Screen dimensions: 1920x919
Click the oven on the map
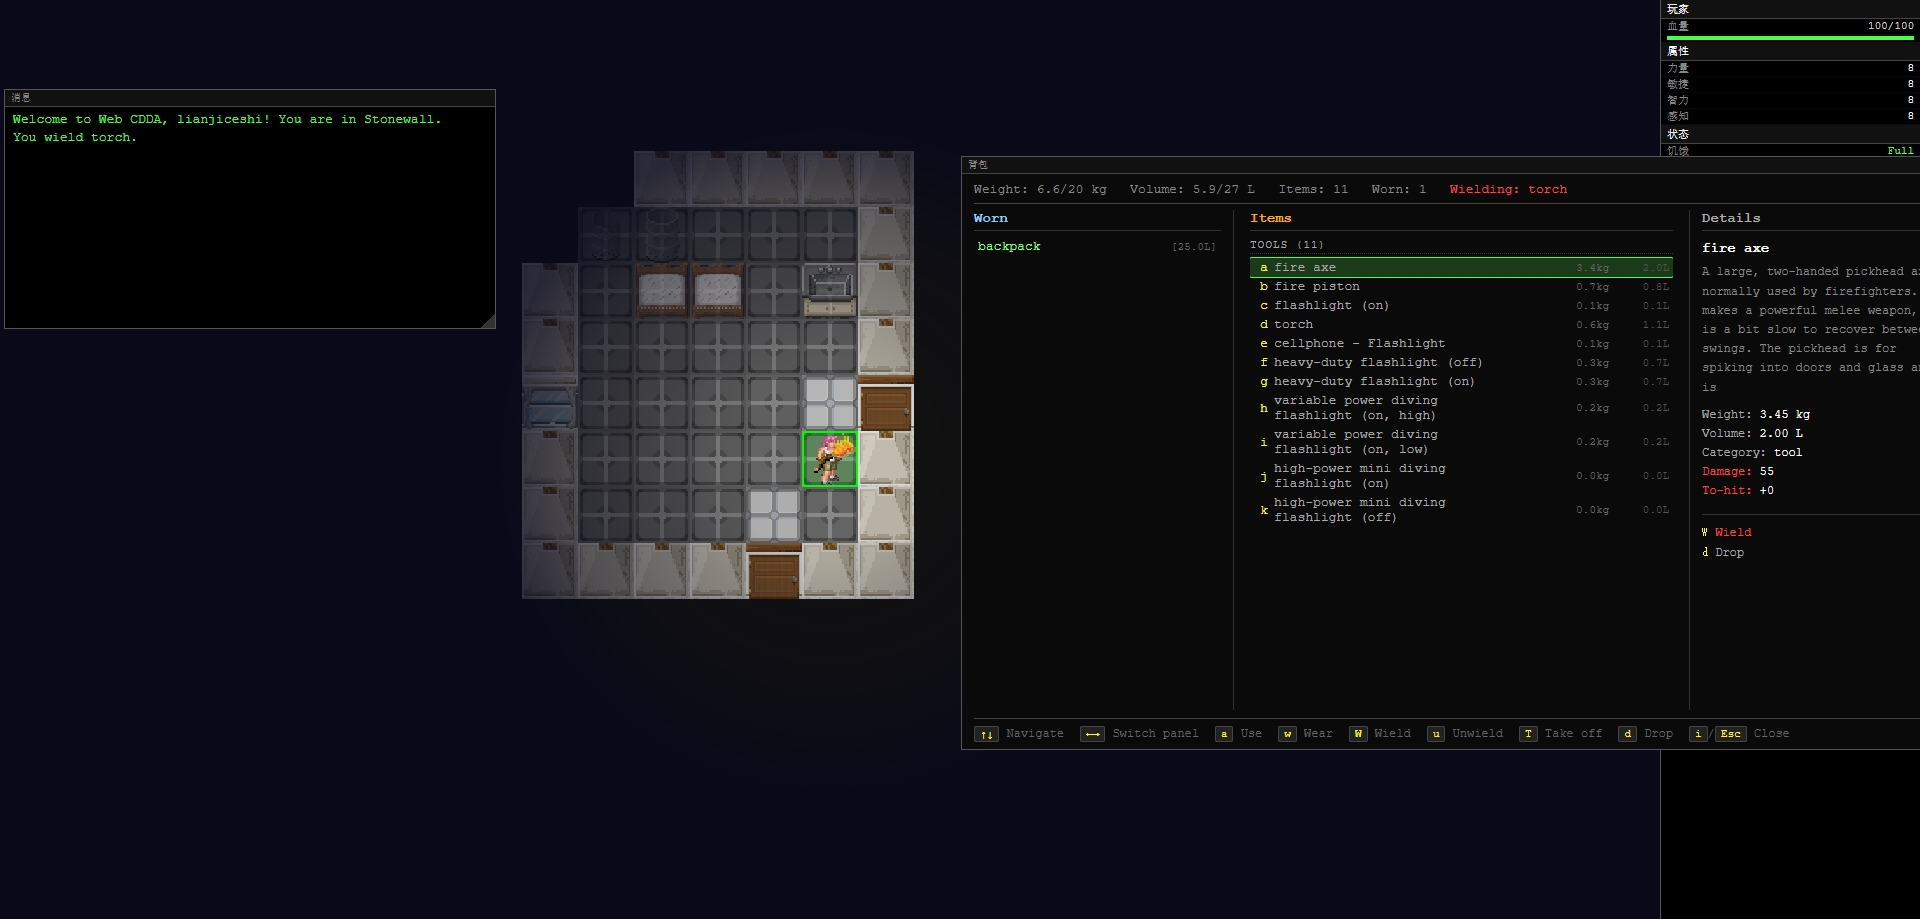829,291
